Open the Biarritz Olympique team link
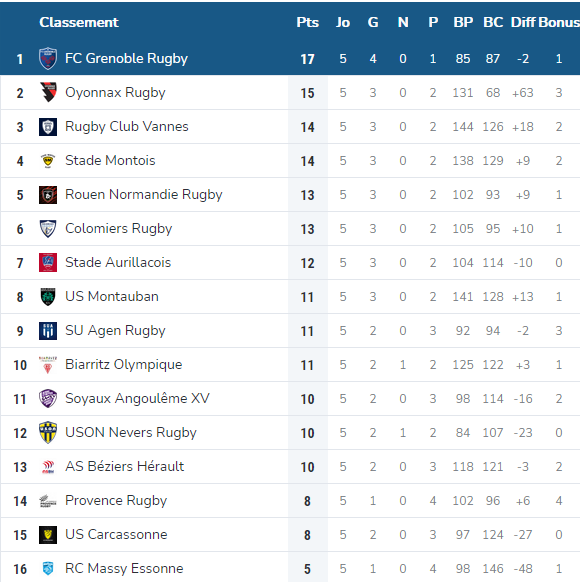Viewport: 580px width, 582px height. (124, 365)
